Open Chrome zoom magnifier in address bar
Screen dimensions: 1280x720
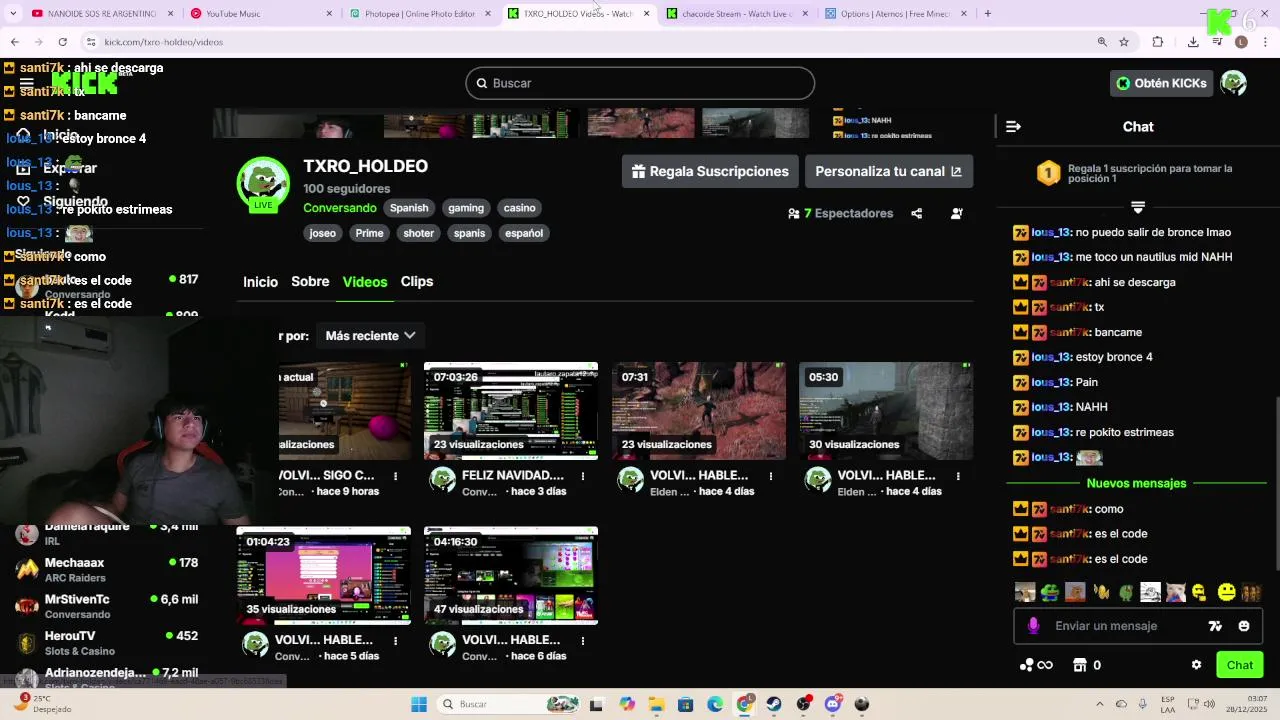tap(1102, 42)
